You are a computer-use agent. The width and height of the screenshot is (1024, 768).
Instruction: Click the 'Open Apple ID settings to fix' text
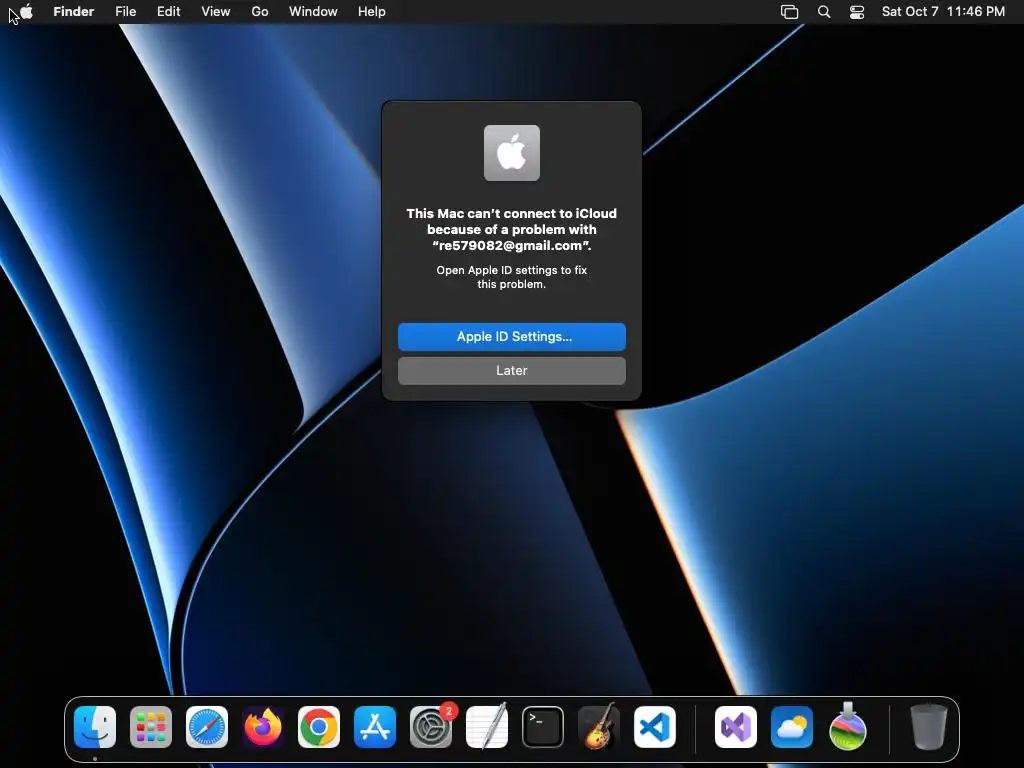tap(511, 277)
